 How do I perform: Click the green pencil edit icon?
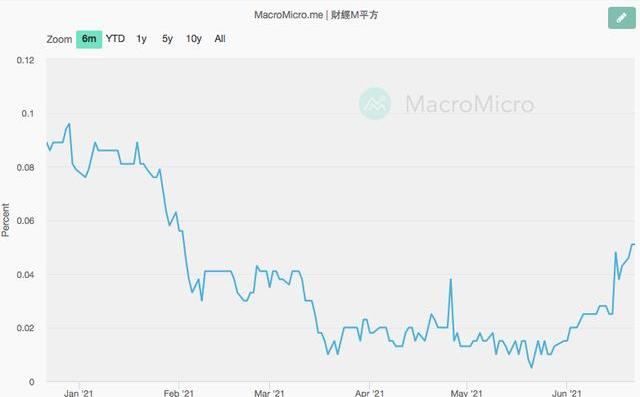(x=621, y=18)
